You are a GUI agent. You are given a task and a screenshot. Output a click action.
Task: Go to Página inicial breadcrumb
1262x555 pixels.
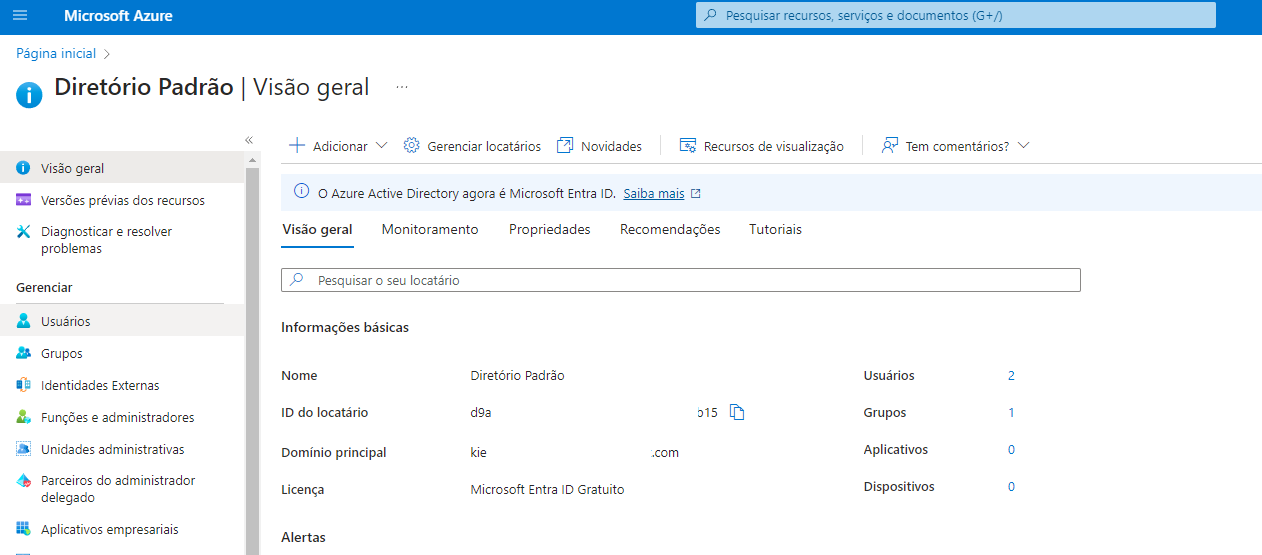click(56, 53)
